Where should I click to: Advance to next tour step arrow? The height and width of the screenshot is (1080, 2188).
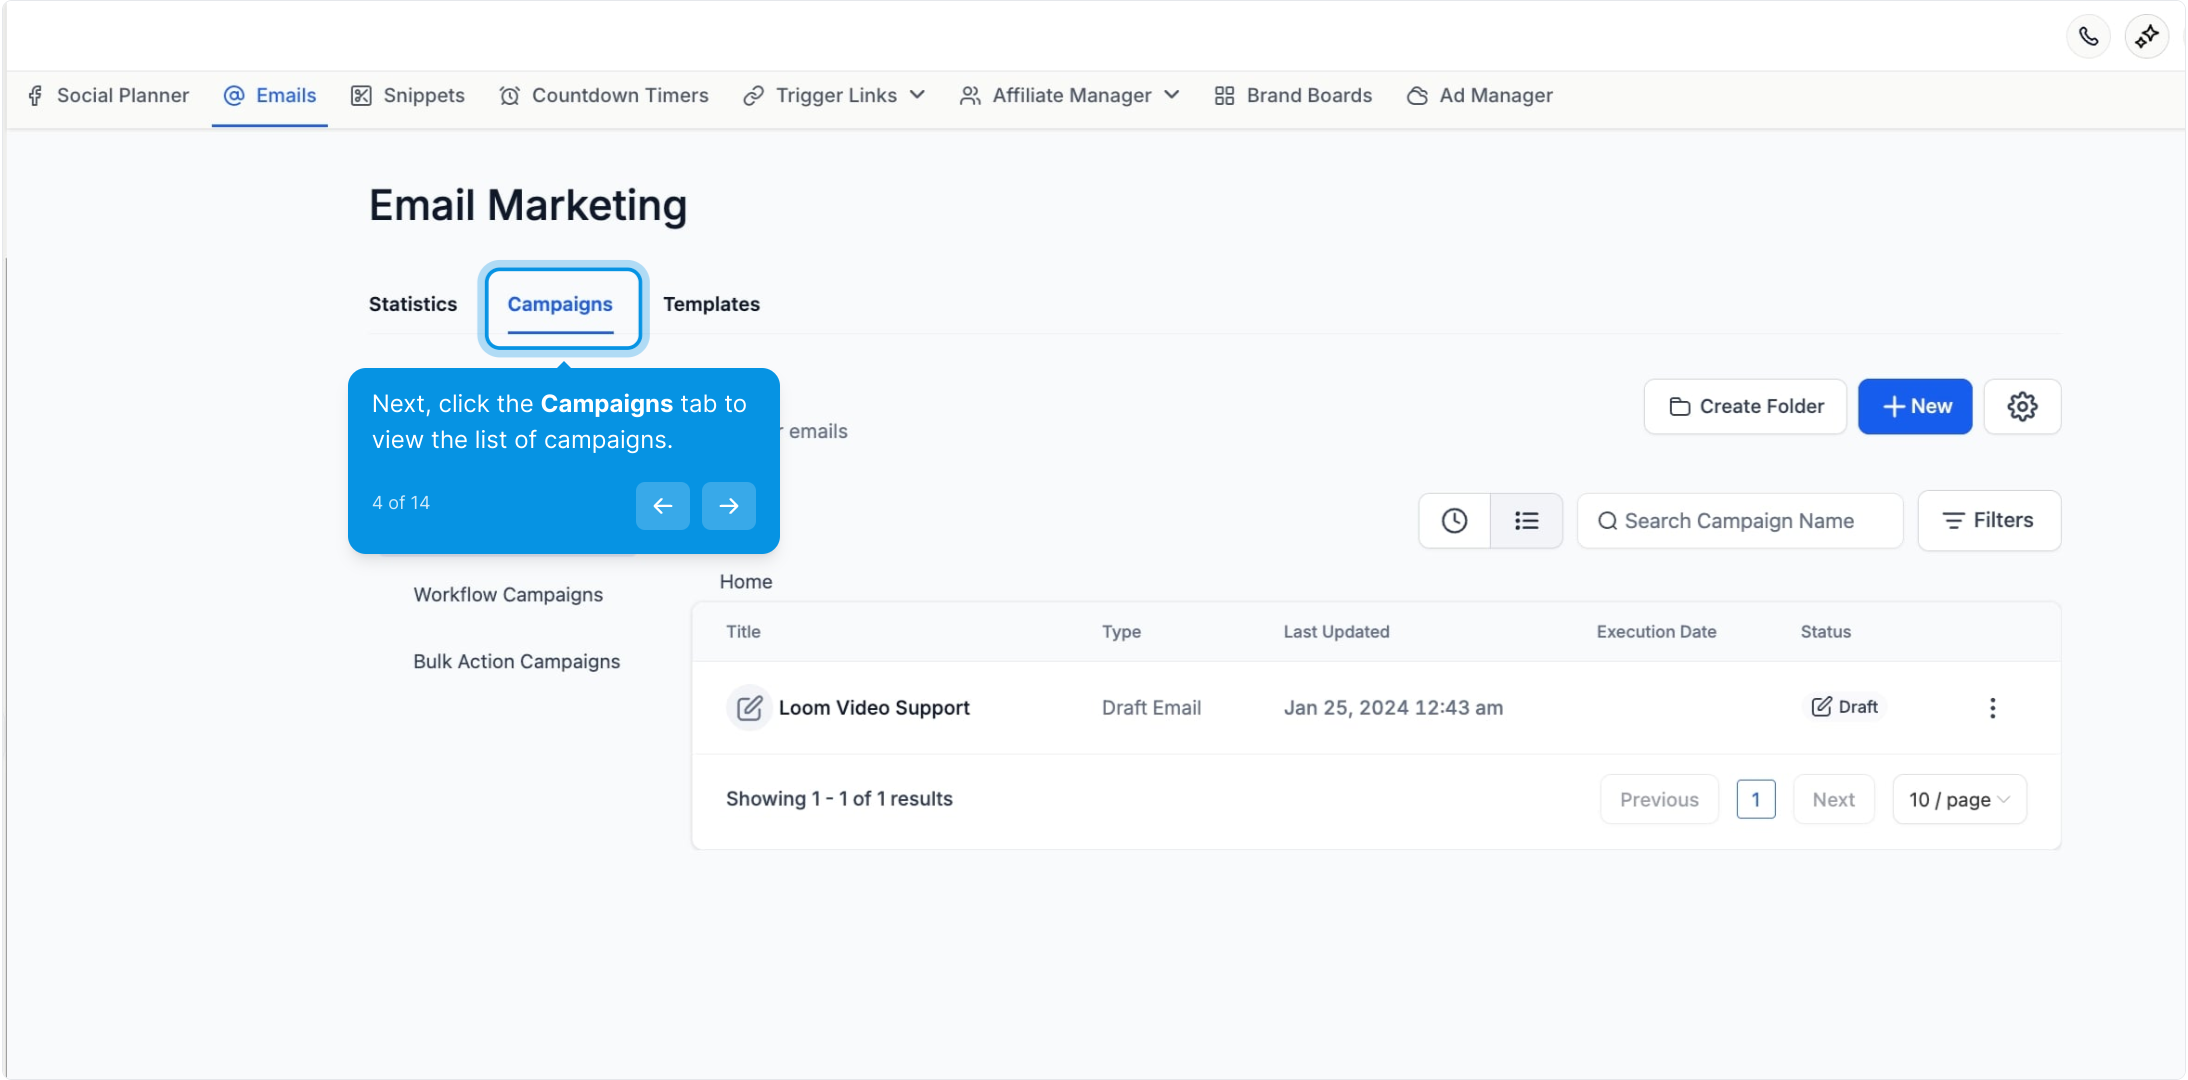click(x=728, y=505)
